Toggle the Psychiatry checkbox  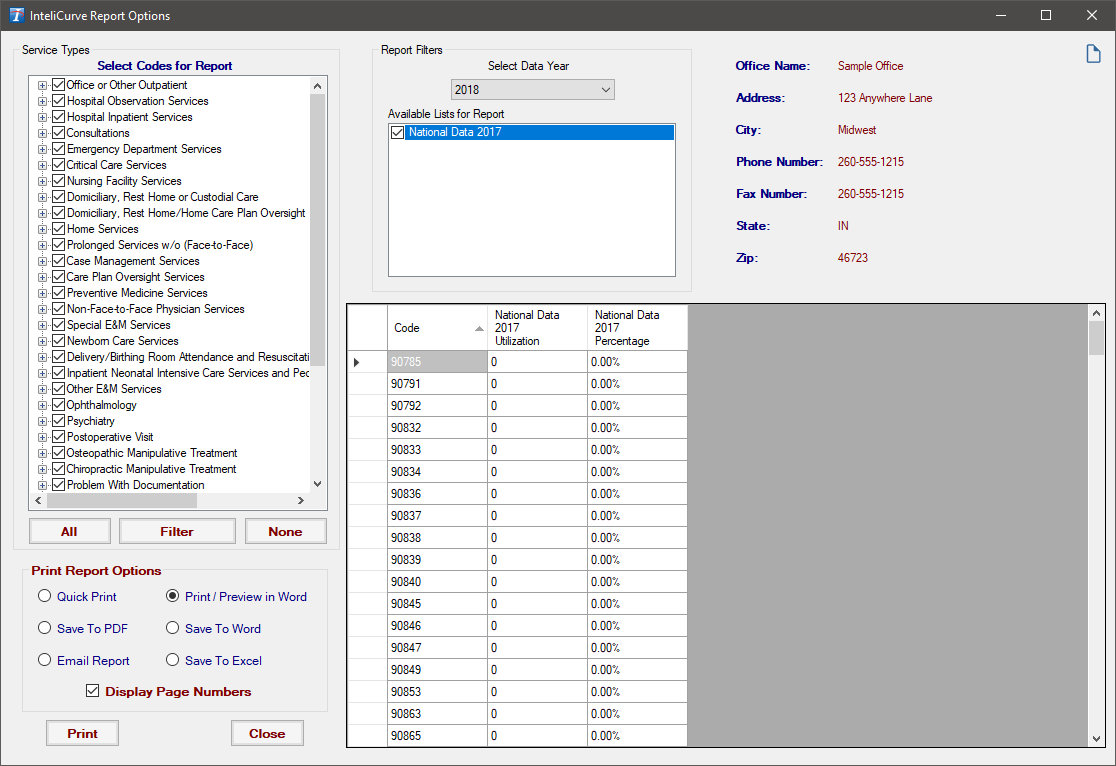[59, 421]
